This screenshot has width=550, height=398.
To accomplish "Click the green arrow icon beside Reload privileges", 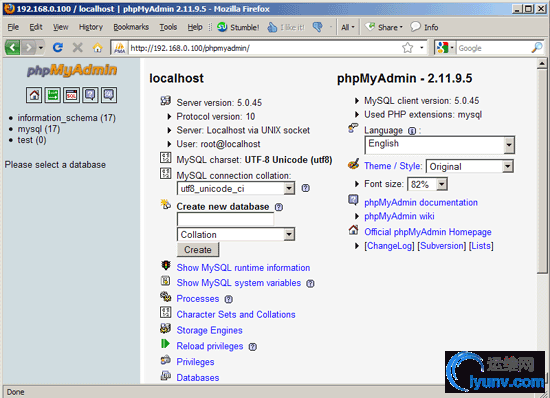I will pos(165,344).
